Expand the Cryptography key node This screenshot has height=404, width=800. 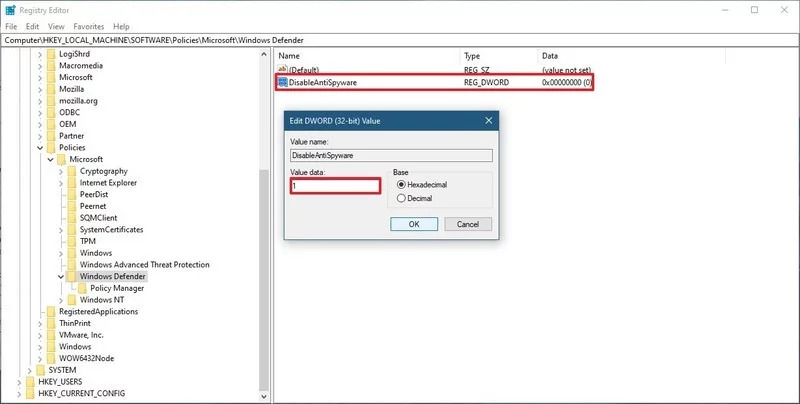tap(61, 171)
